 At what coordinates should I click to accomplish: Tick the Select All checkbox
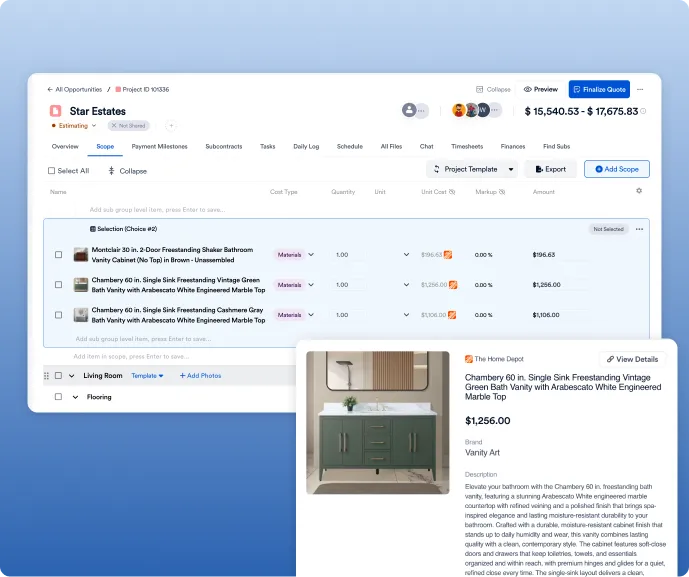pyautogui.click(x=51, y=171)
